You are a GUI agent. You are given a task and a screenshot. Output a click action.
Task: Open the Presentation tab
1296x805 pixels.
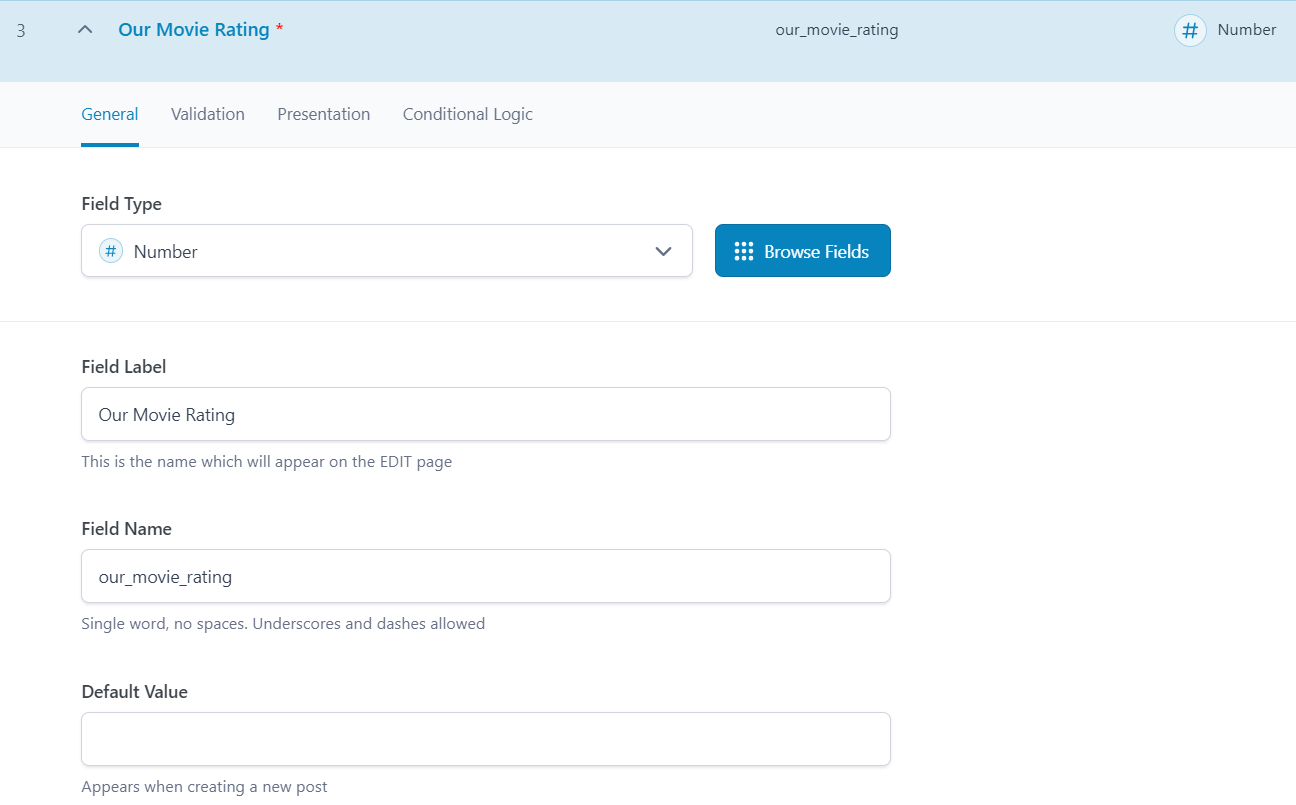click(x=324, y=114)
